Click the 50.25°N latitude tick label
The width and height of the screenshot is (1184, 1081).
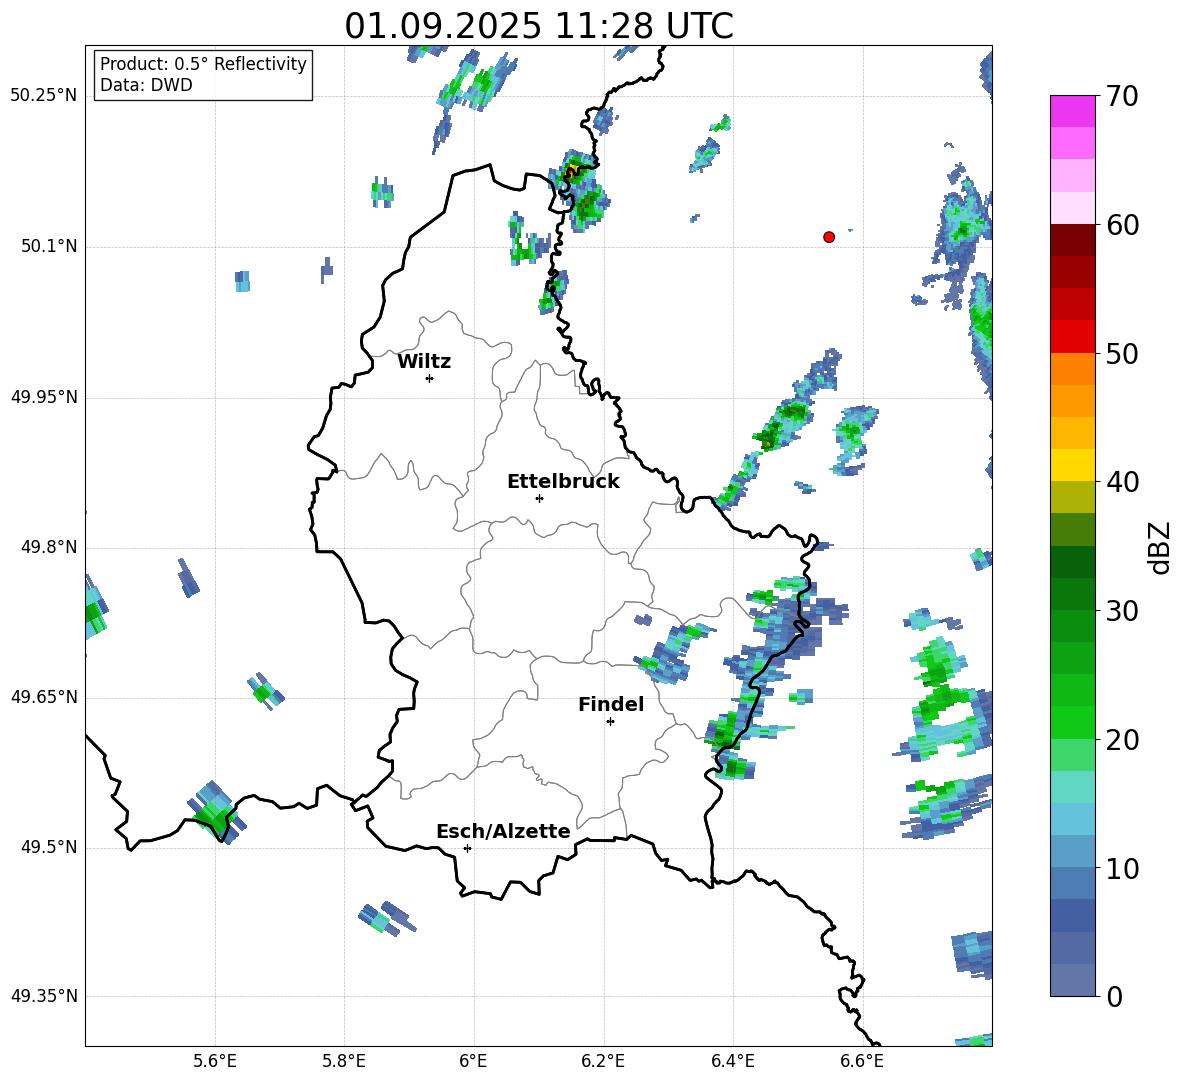pyautogui.click(x=44, y=96)
